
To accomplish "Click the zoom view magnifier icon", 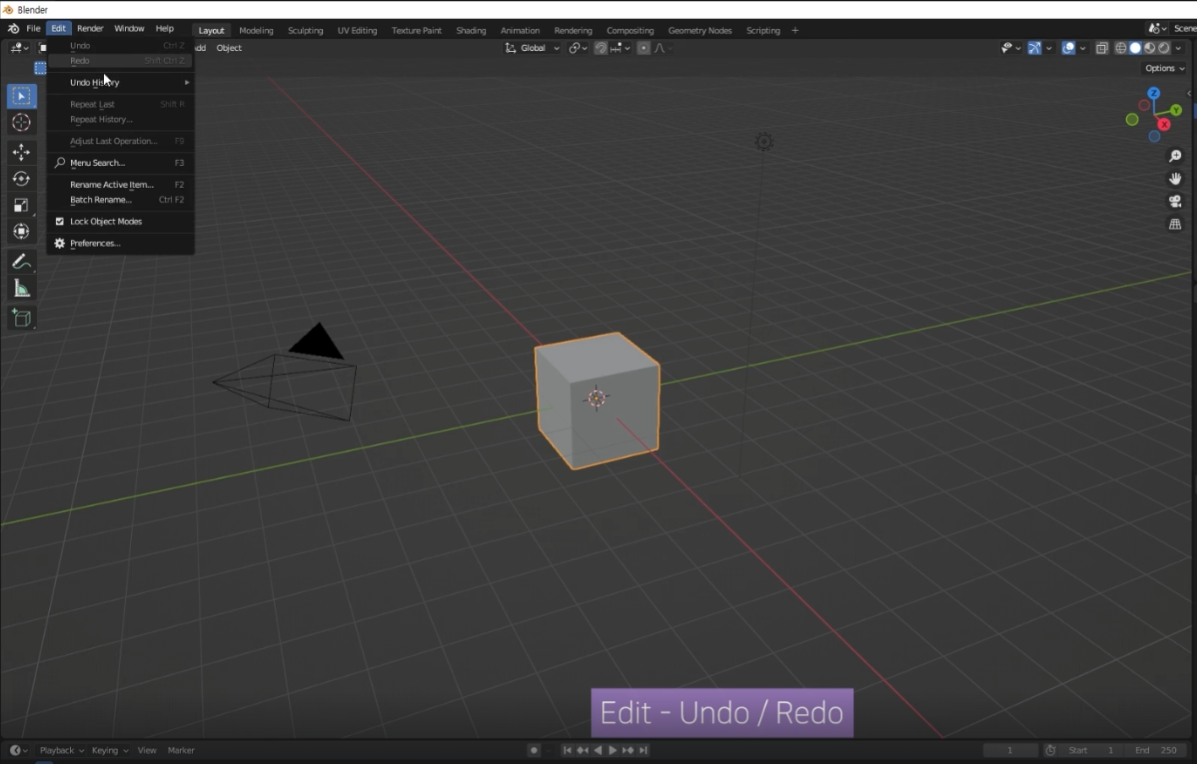I will click(1175, 156).
